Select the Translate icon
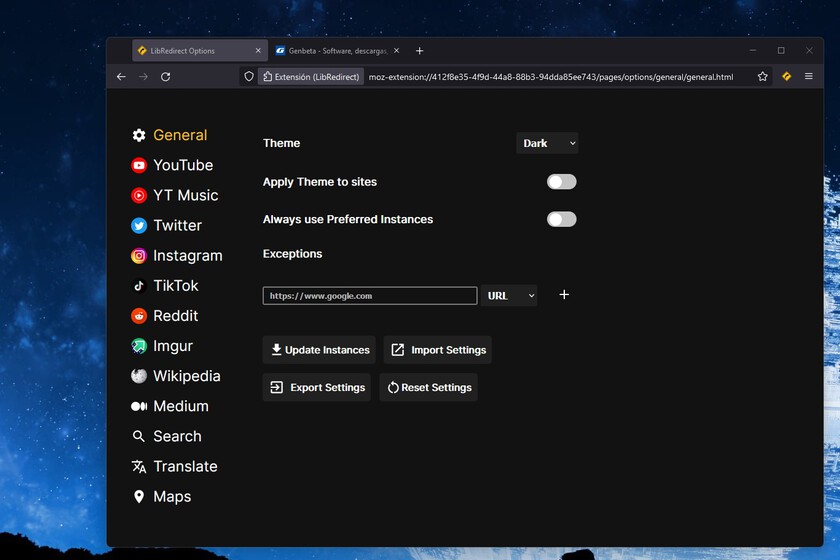The image size is (840, 560). pos(139,466)
